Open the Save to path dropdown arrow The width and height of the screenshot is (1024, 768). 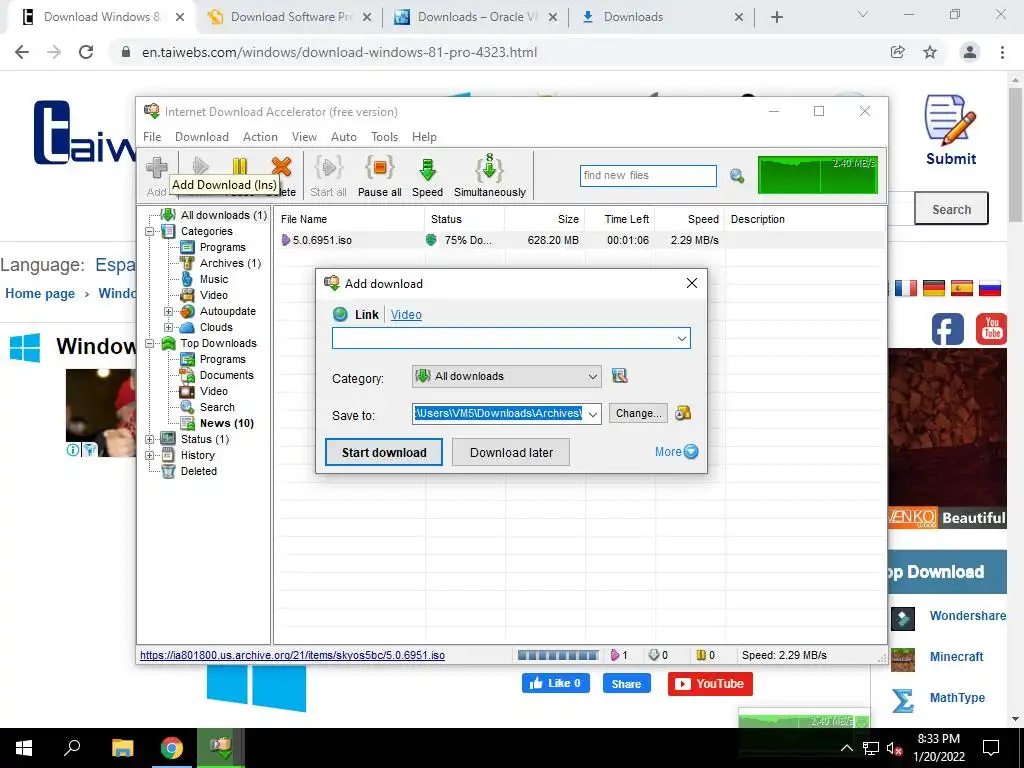(592, 413)
